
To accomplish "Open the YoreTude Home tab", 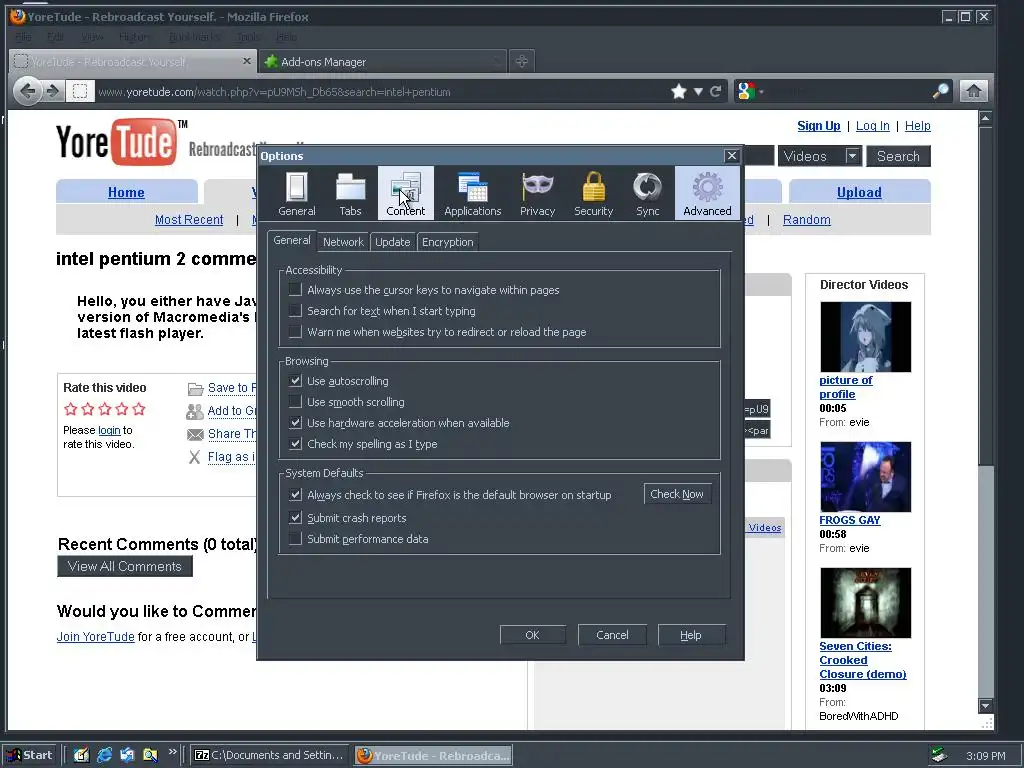I will click(126, 192).
